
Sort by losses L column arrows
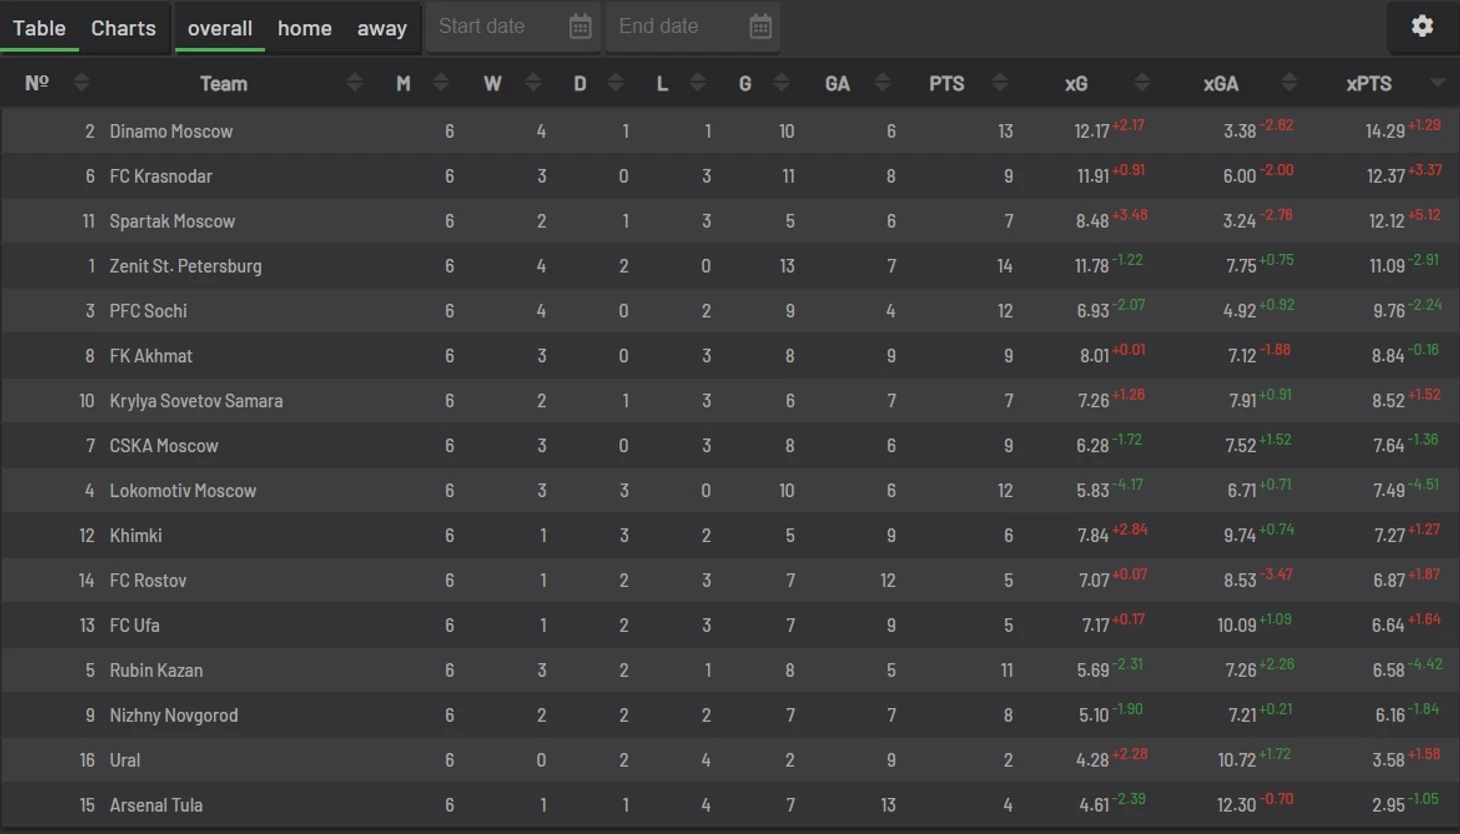(x=698, y=83)
